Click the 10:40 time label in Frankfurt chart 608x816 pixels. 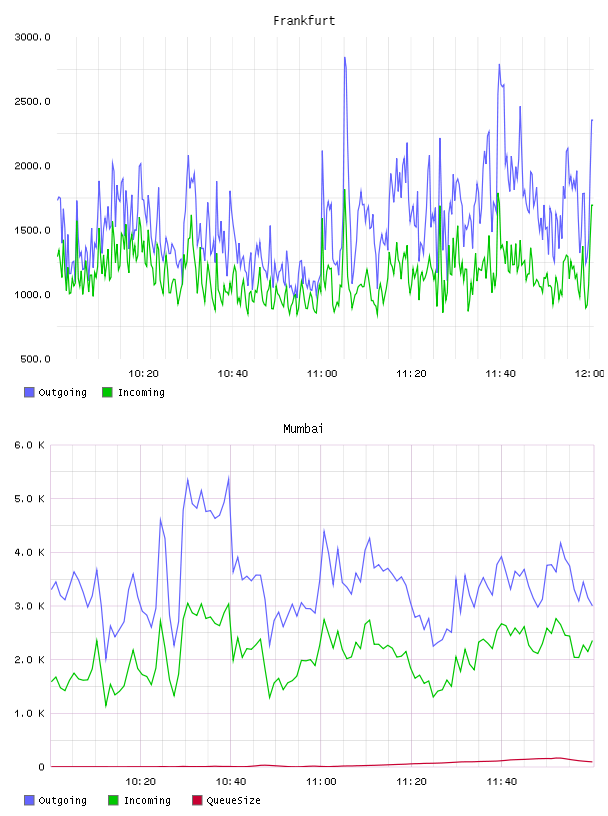click(233, 374)
